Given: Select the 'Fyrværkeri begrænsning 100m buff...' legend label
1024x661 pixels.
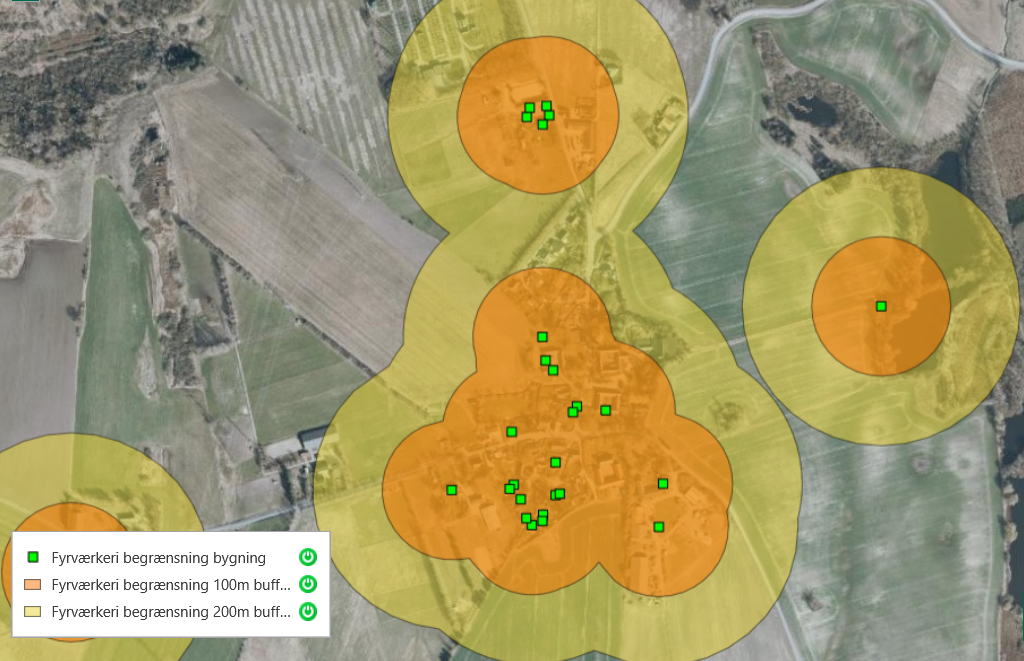Looking at the screenshot, I should click(x=170, y=584).
